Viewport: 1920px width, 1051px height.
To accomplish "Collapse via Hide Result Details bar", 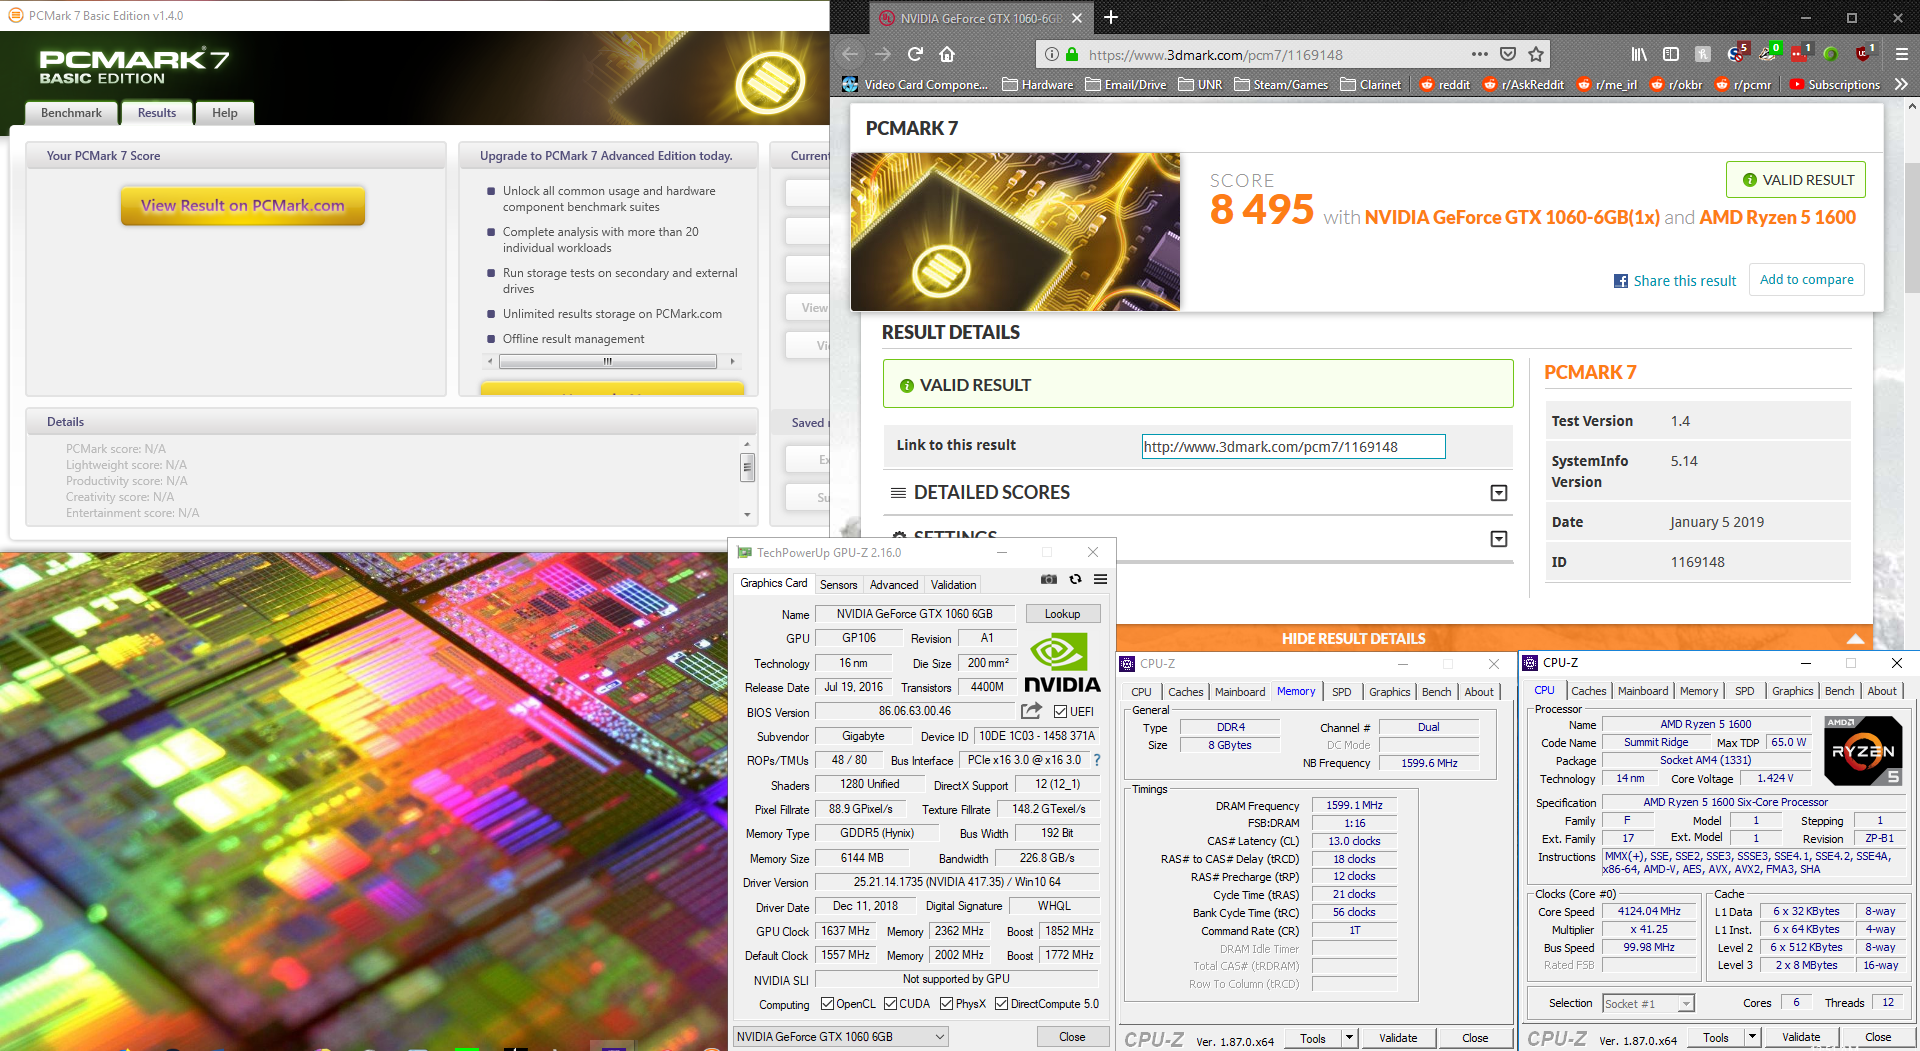I will pos(1494,638).
